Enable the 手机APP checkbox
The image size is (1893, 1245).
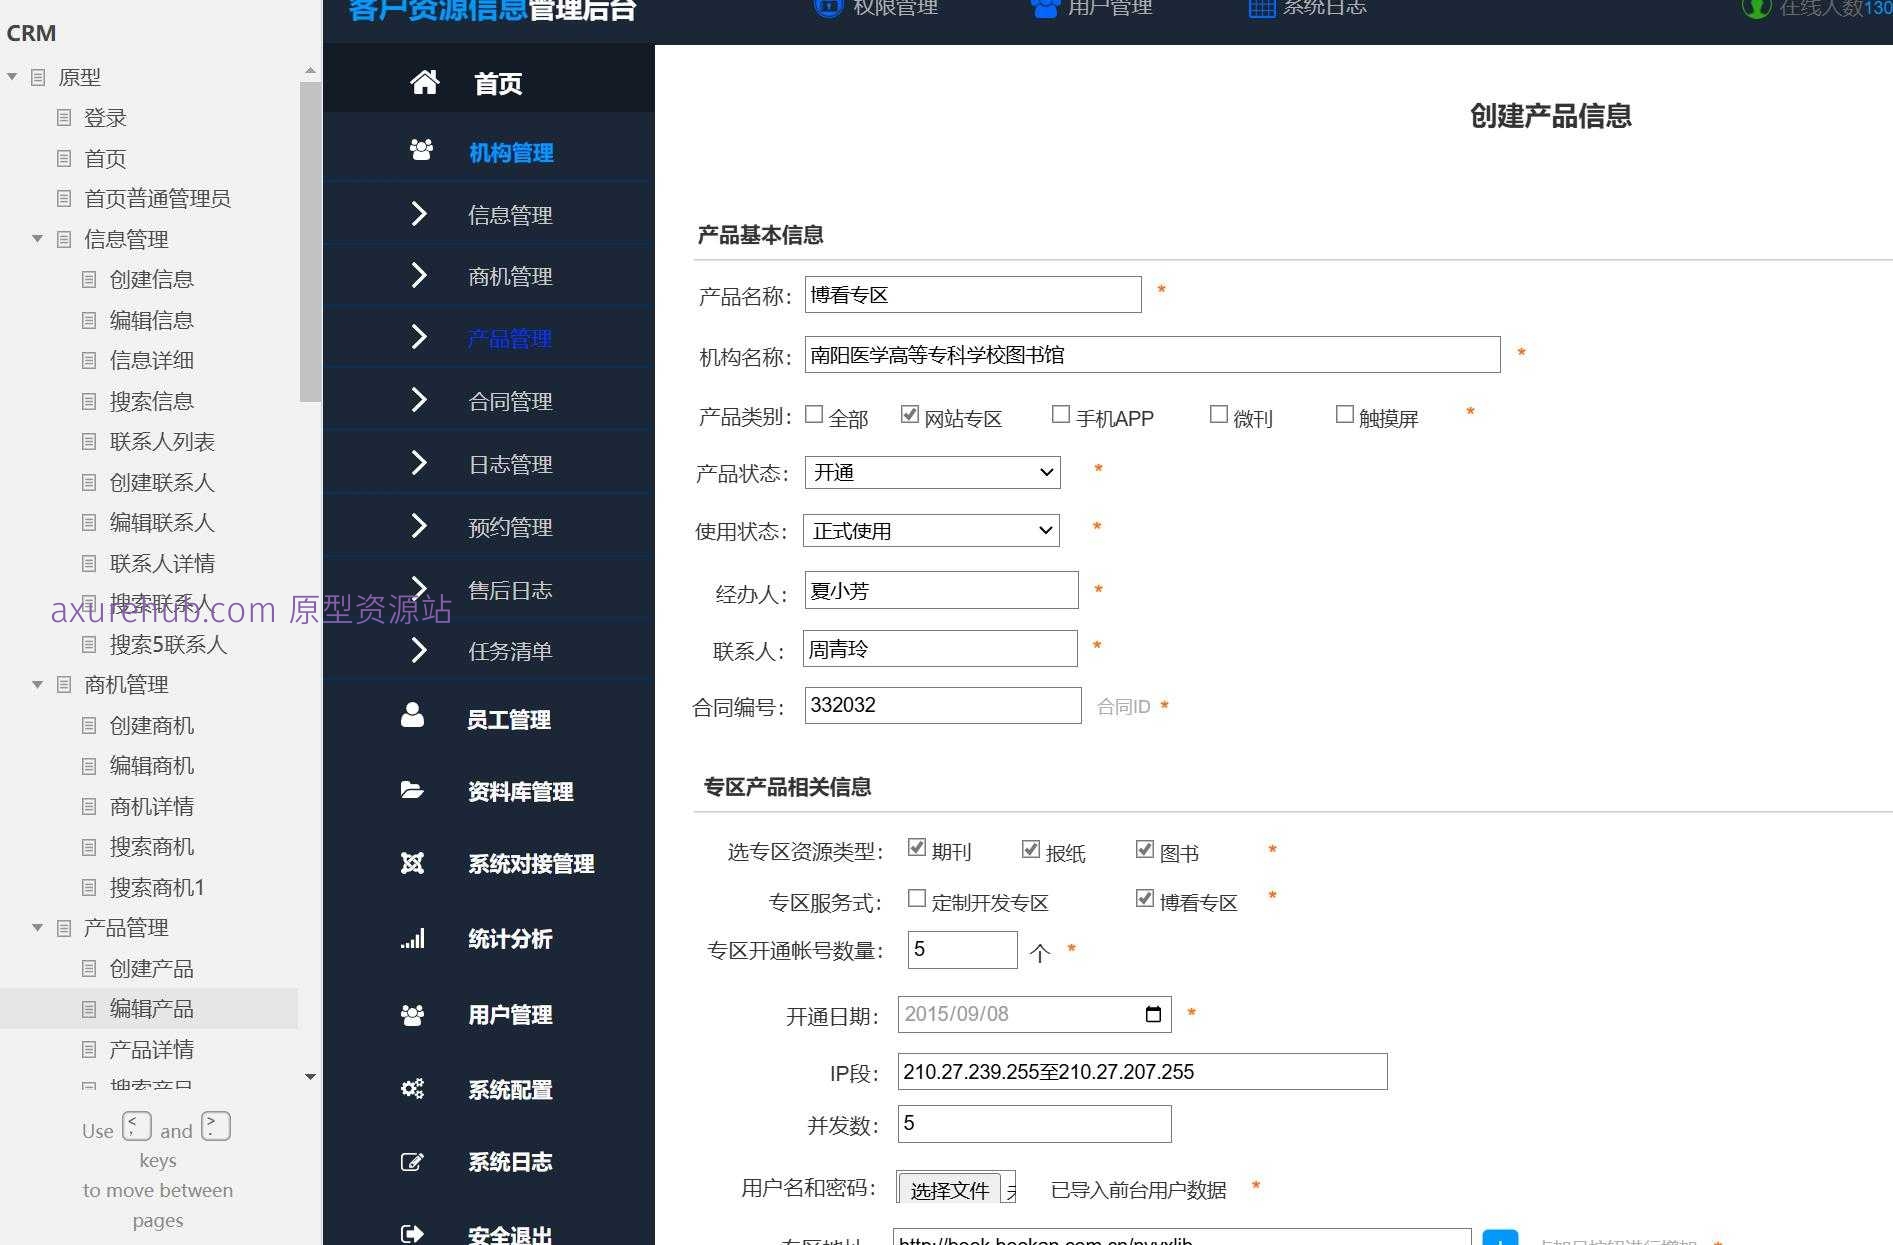tap(1061, 413)
